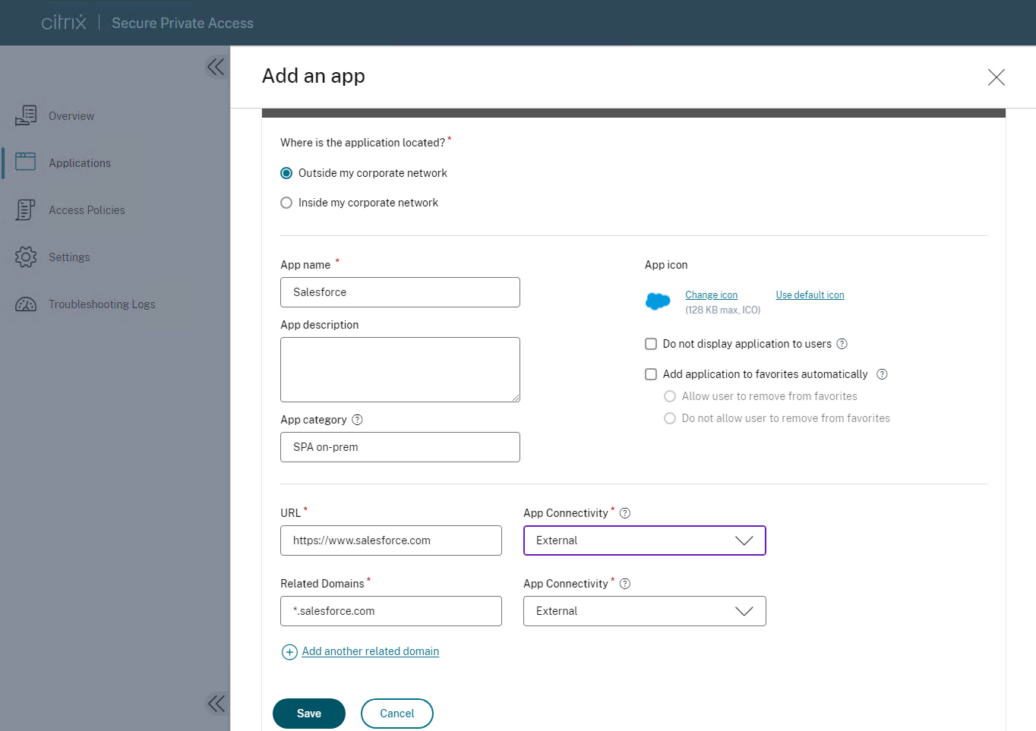Click help icon next to App category
Screen dimensions: 1036x731
tap(357, 420)
